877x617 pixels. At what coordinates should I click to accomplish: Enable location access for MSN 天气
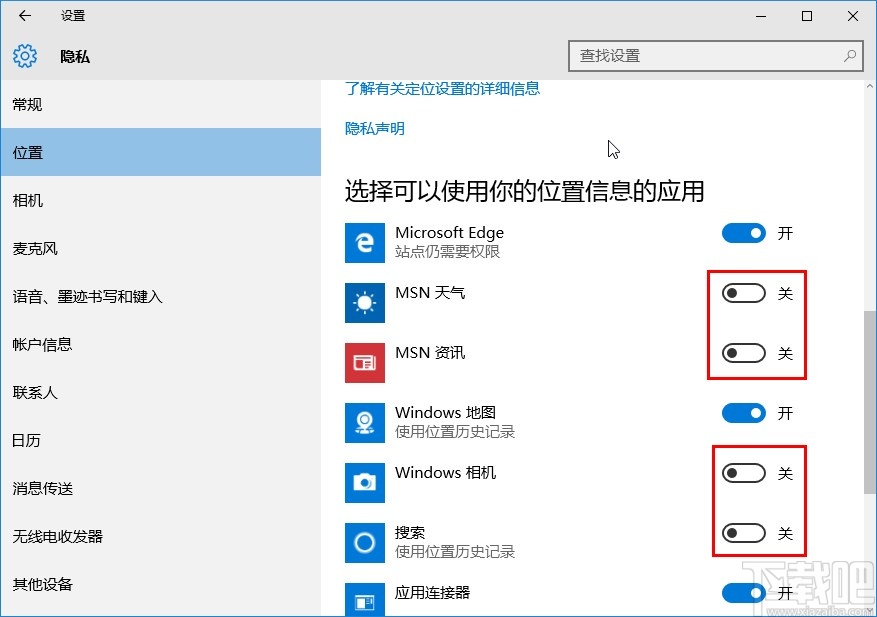coord(743,292)
